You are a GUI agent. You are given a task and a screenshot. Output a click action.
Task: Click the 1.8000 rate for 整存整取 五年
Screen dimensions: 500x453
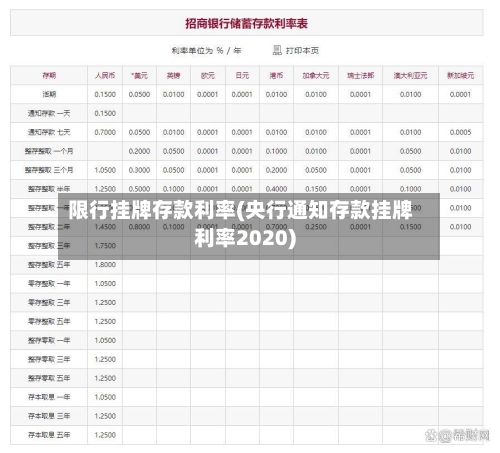(x=105, y=265)
